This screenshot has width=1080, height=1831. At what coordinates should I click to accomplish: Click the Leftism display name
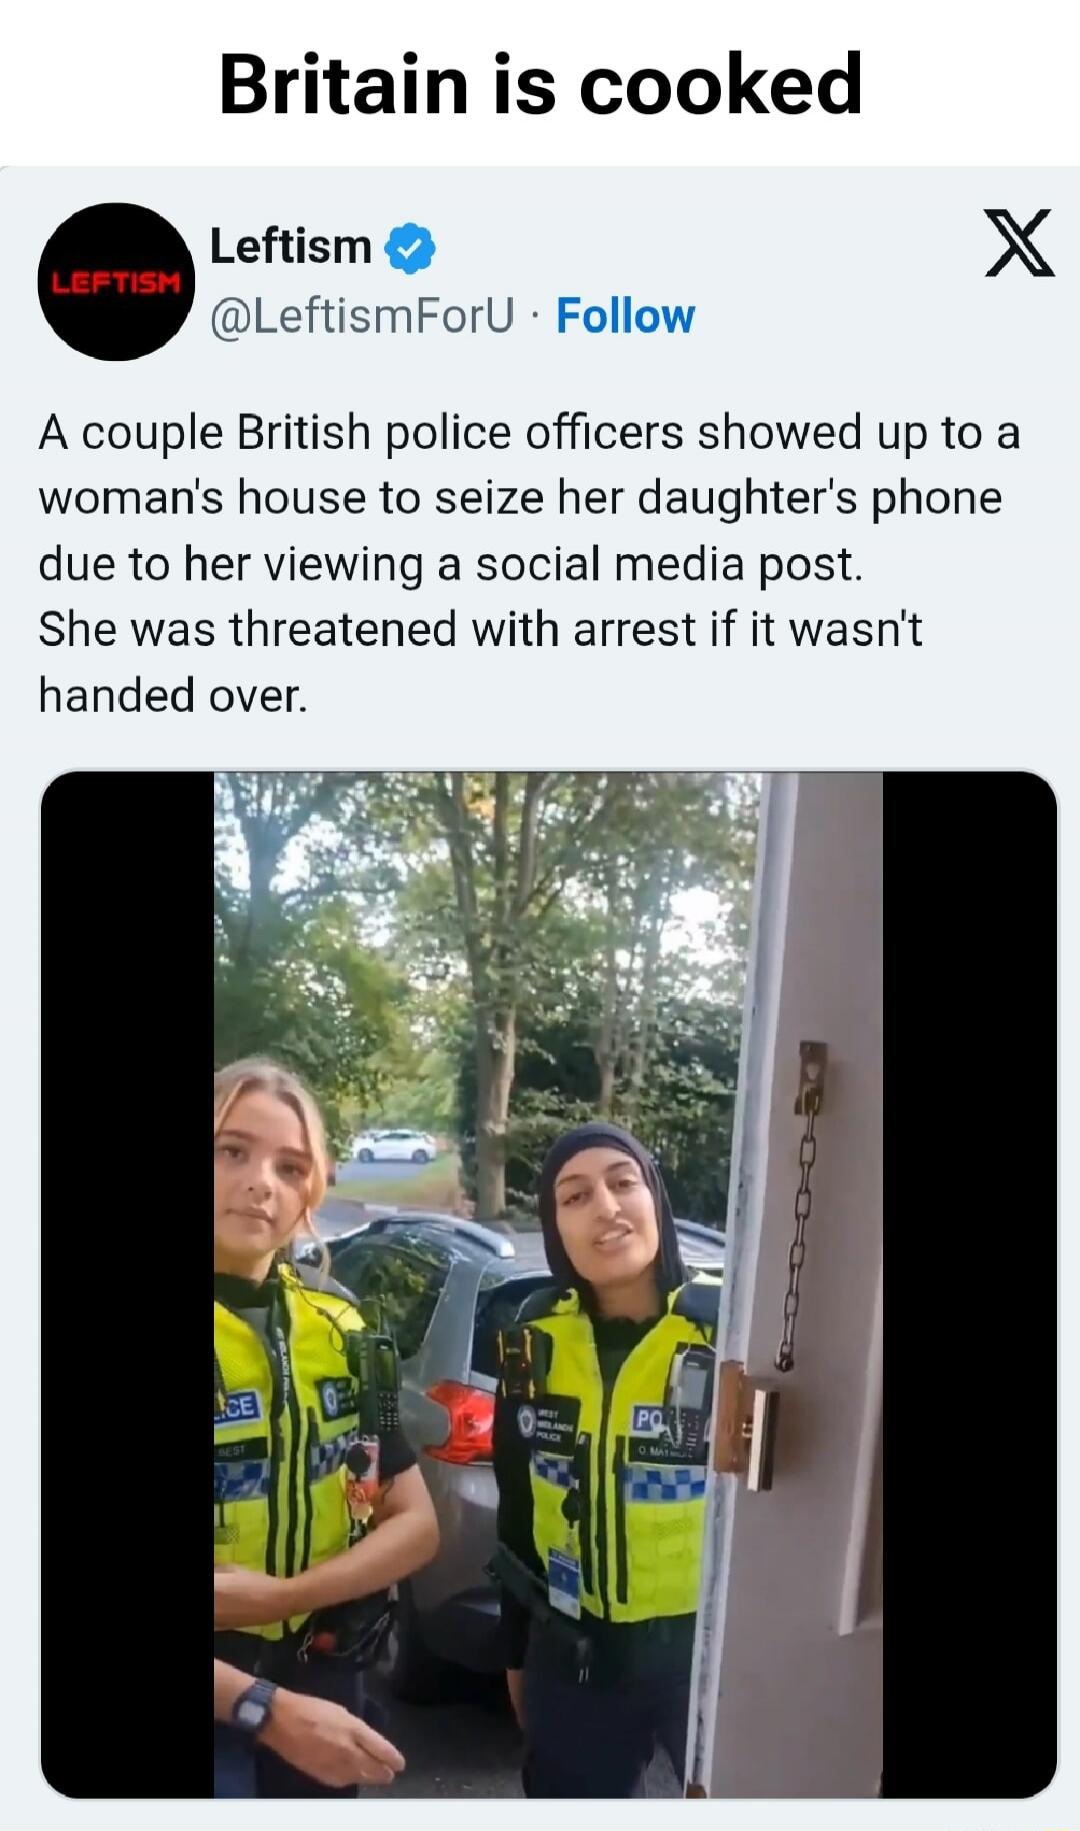click(290, 246)
